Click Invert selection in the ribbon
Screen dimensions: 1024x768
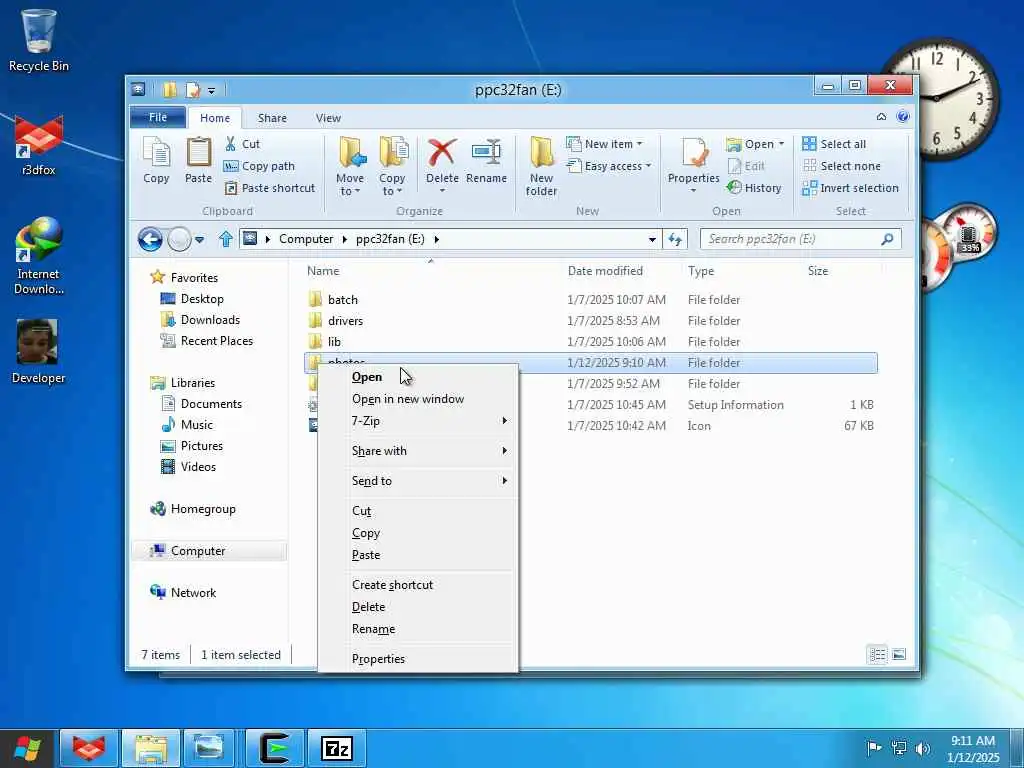tap(850, 188)
